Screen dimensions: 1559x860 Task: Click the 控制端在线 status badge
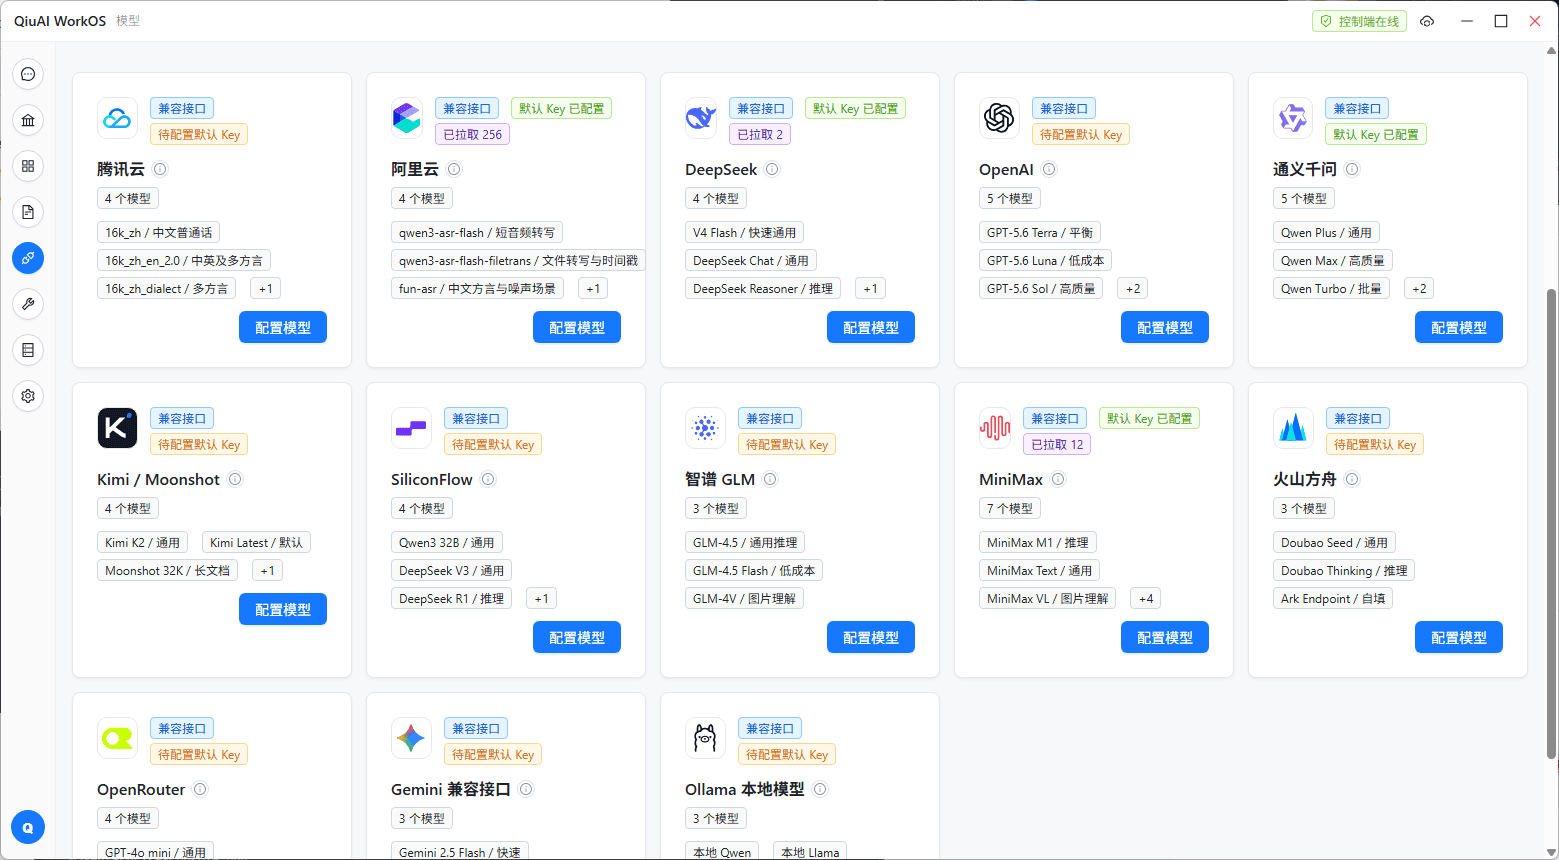pyautogui.click(x=1359, y=21)
